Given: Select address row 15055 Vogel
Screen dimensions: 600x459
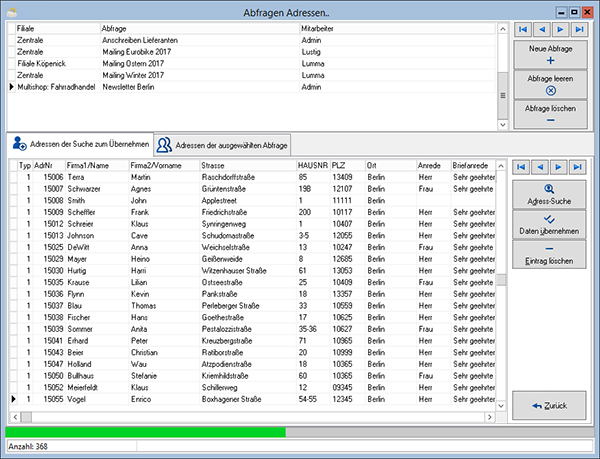Looking at the screenshot, I should pyautogui.click(x=253, y=399).
